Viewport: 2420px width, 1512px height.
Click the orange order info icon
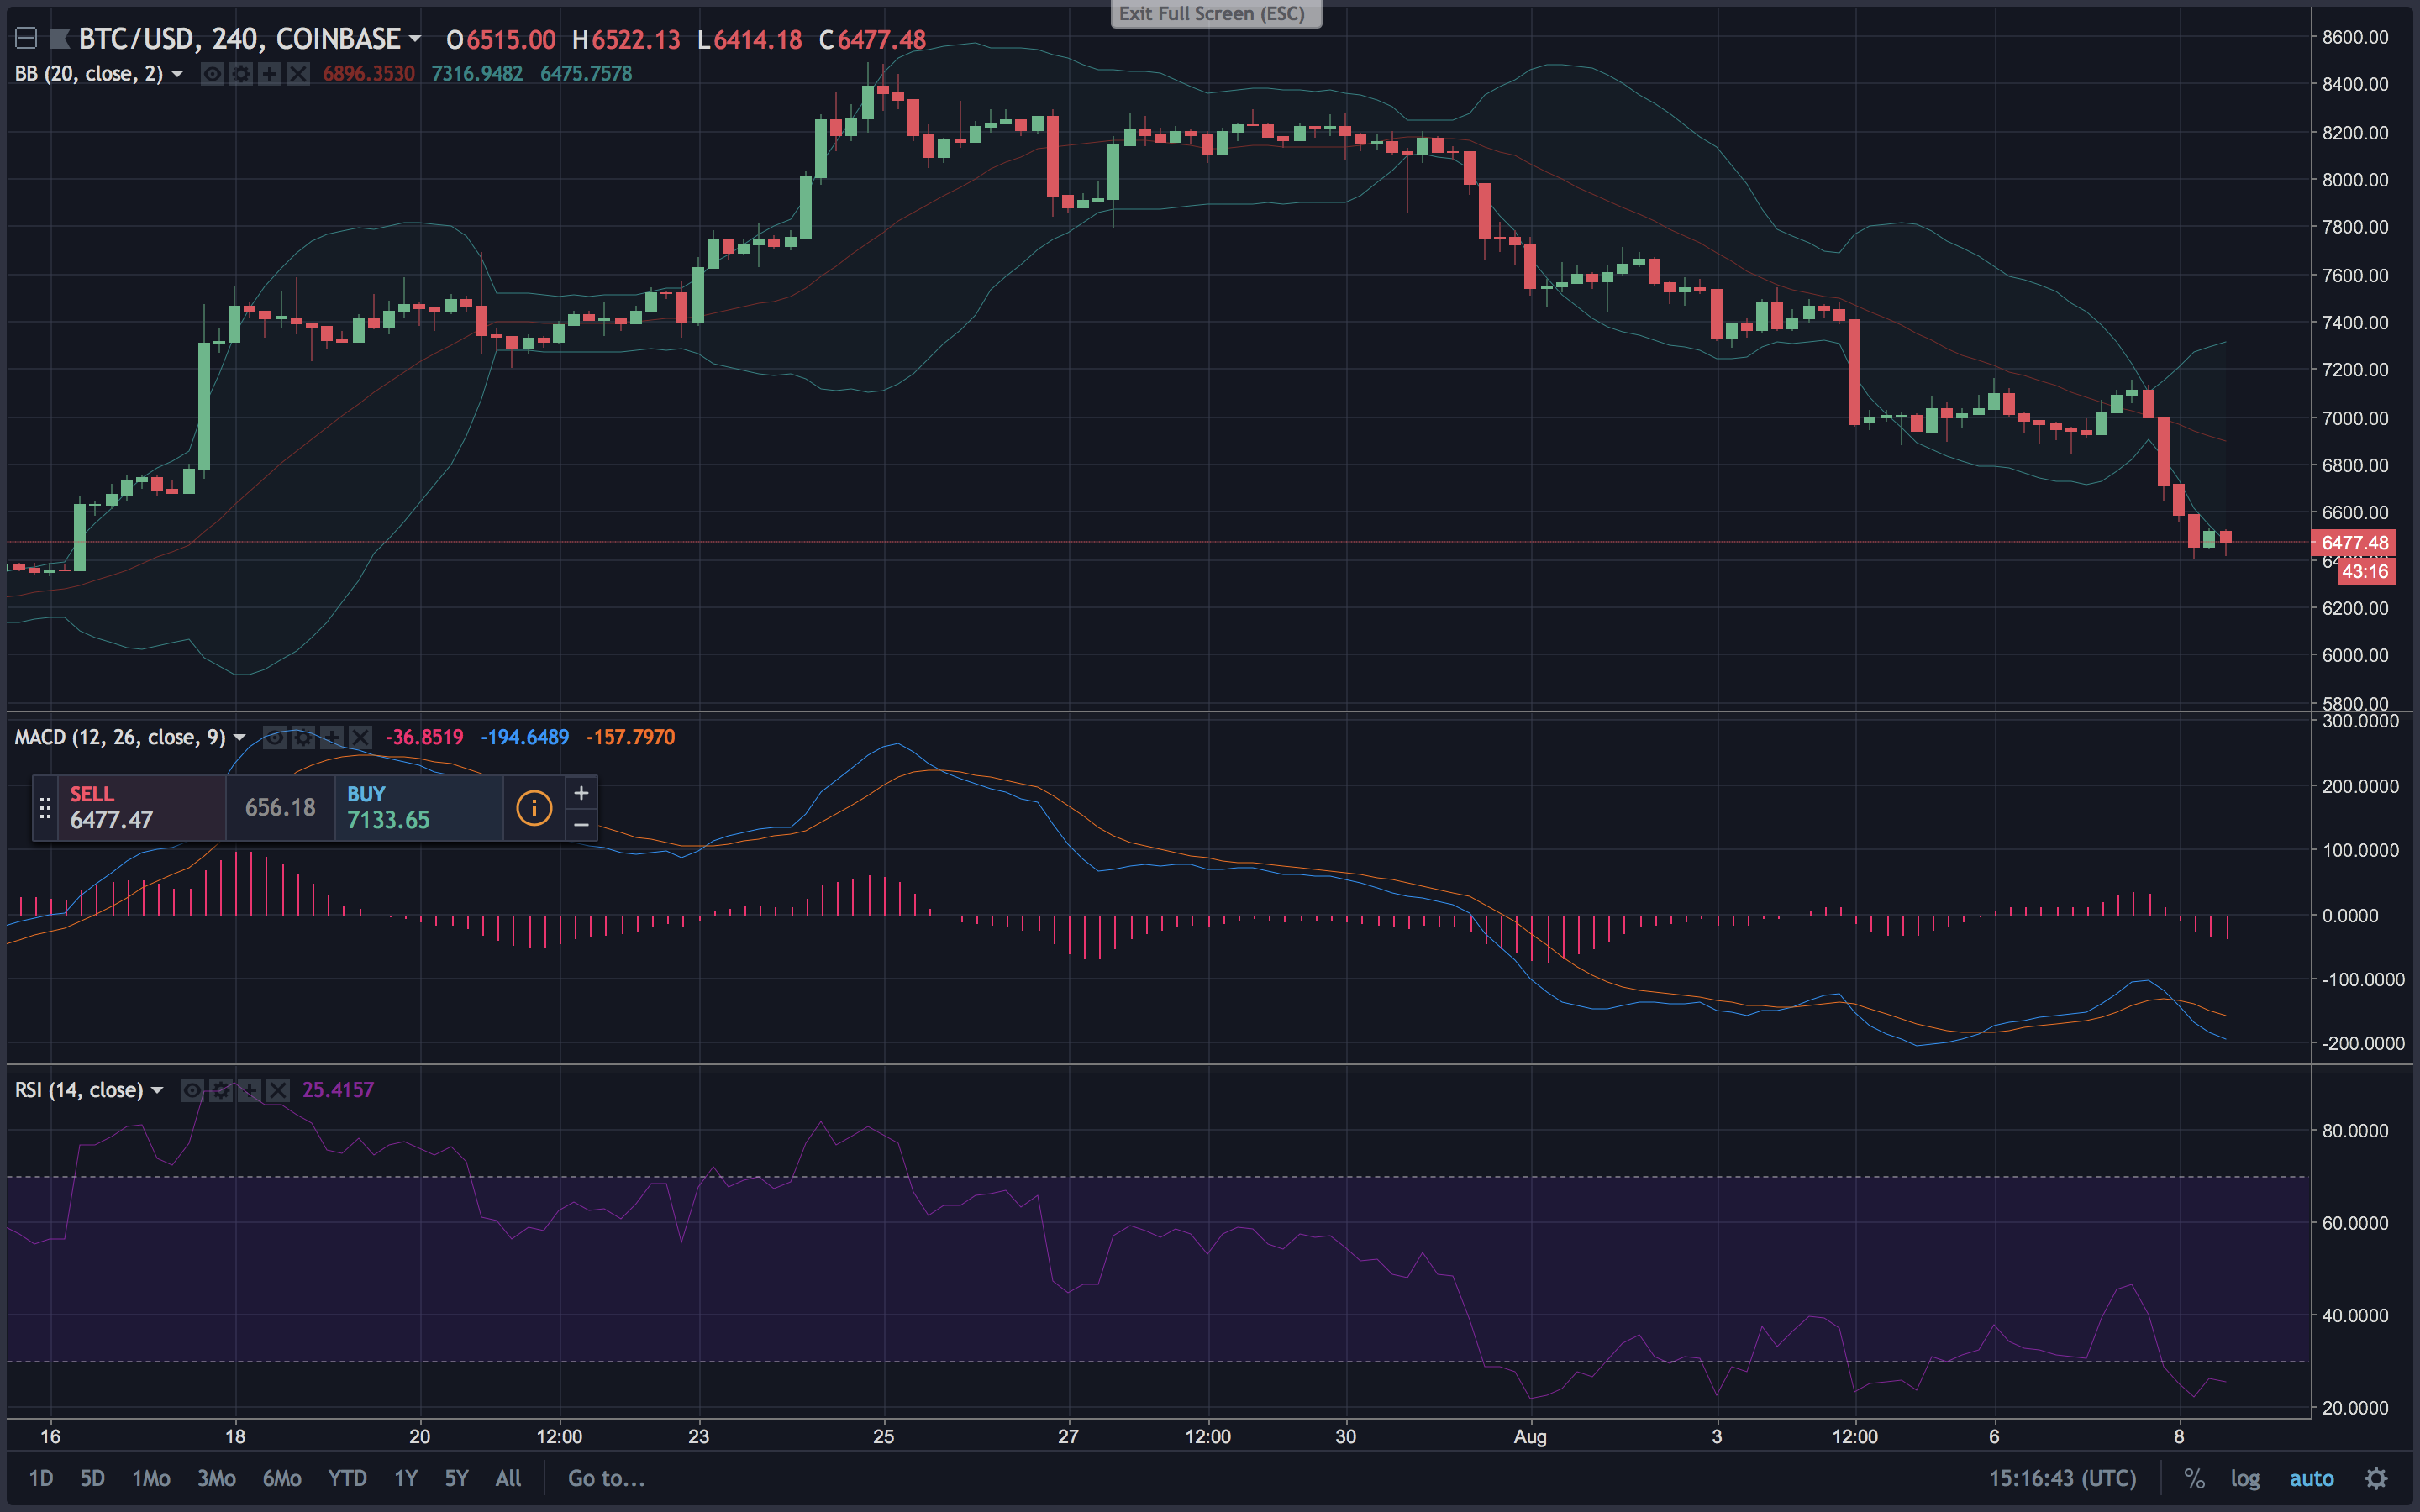click(534, 808)
